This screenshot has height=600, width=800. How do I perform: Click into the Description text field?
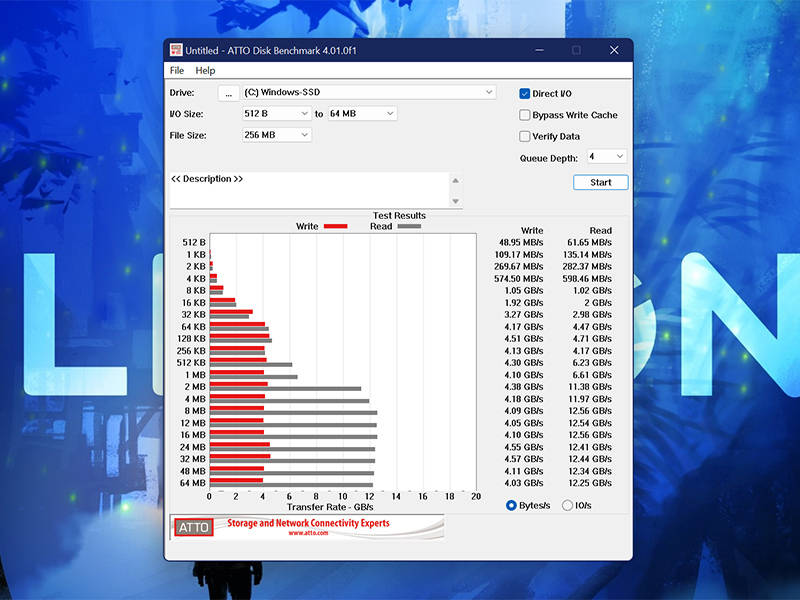[309, 190]
